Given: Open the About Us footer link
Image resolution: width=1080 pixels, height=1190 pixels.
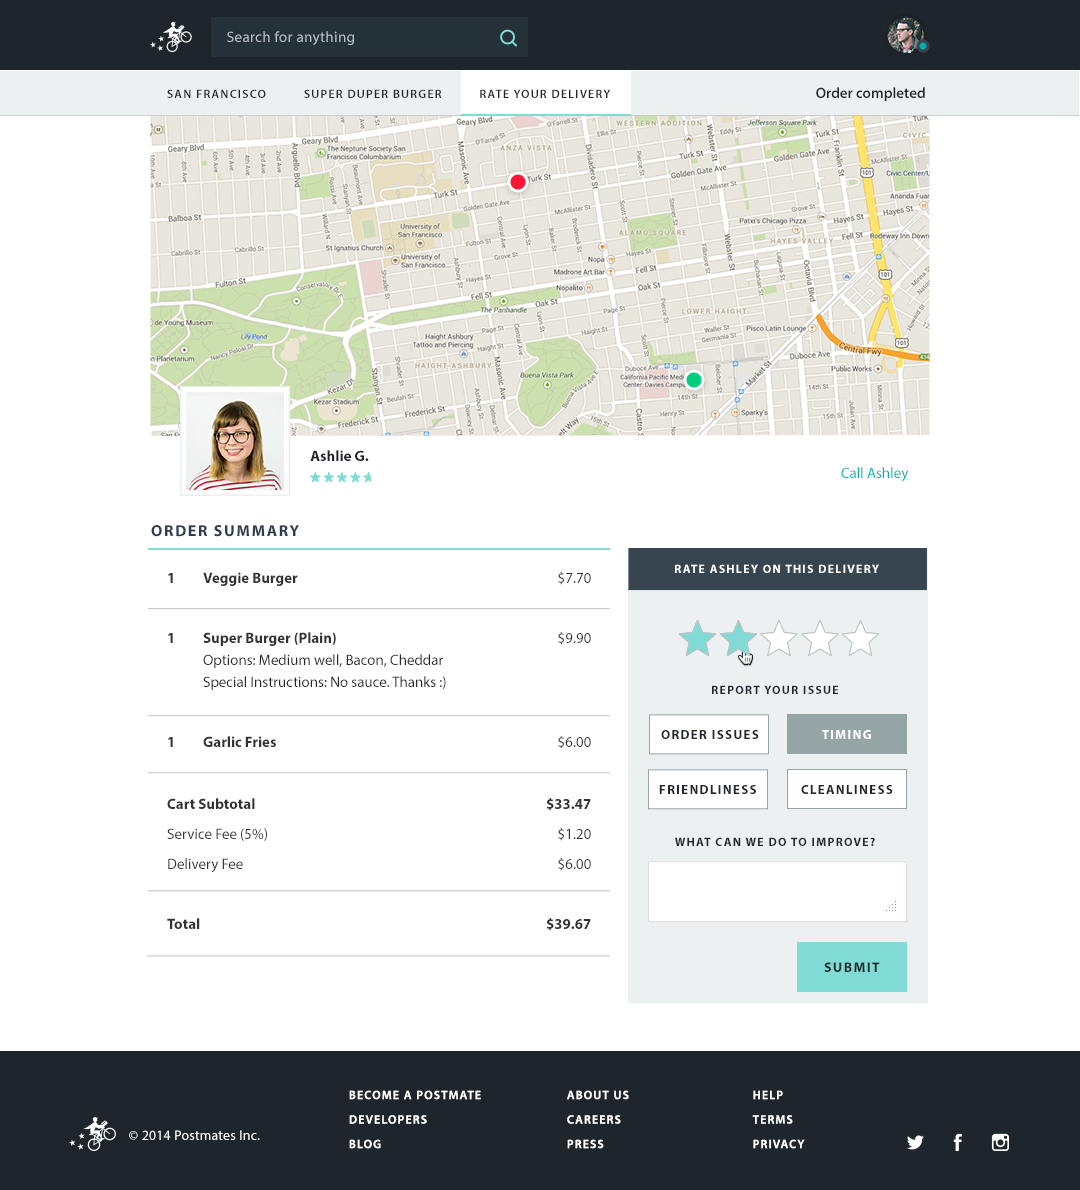Looking at the screenshot, I should (x=598, y=1095).
